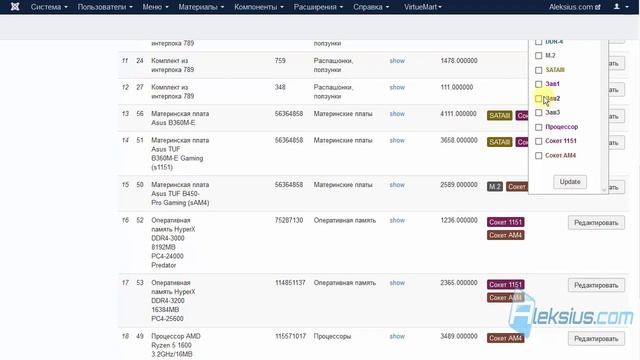Expand the Пользователи dropdown menu

pyautogui.click(x=105, y=7)
